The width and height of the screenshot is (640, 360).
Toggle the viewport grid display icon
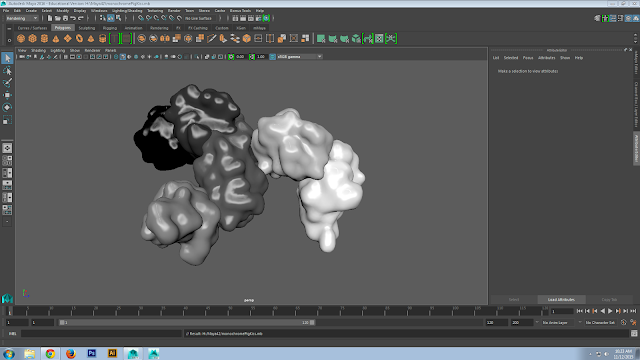tap(65, 57)
